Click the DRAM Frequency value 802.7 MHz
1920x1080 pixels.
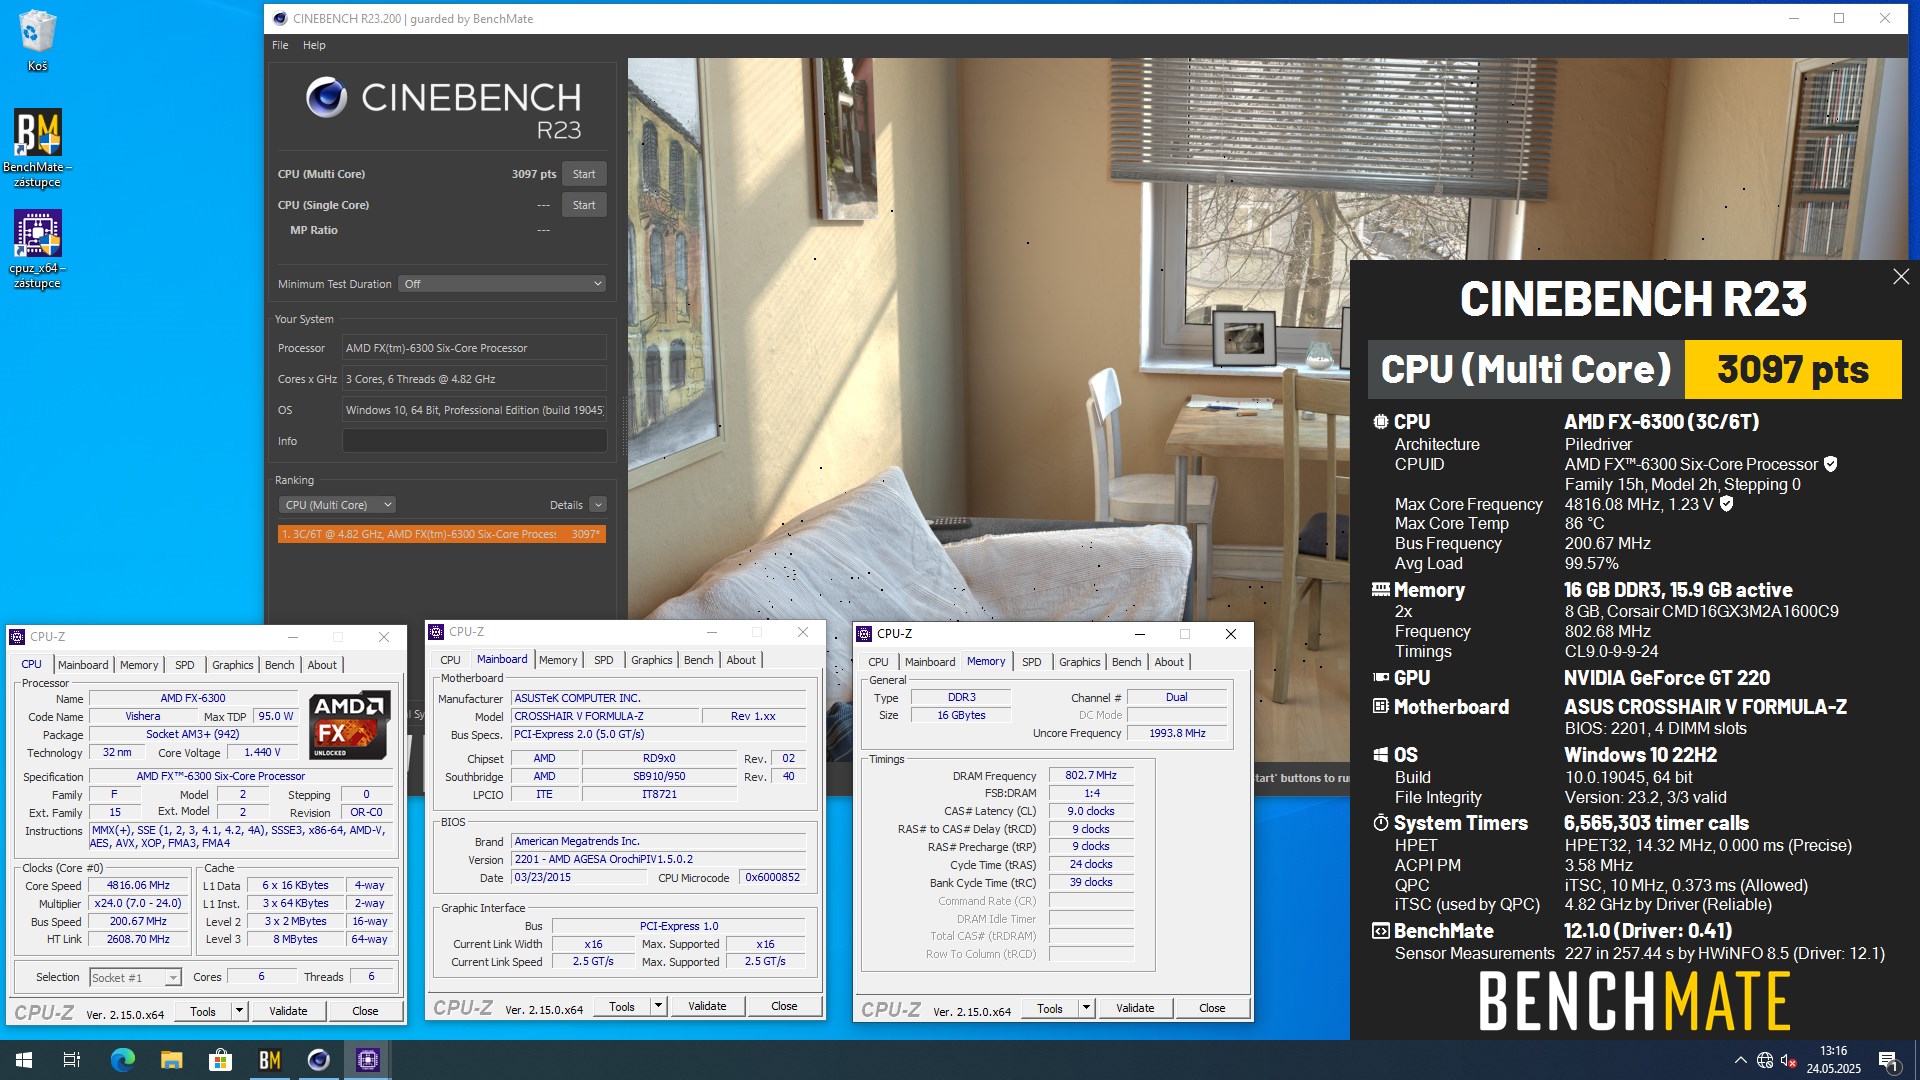pos(1091,776)
